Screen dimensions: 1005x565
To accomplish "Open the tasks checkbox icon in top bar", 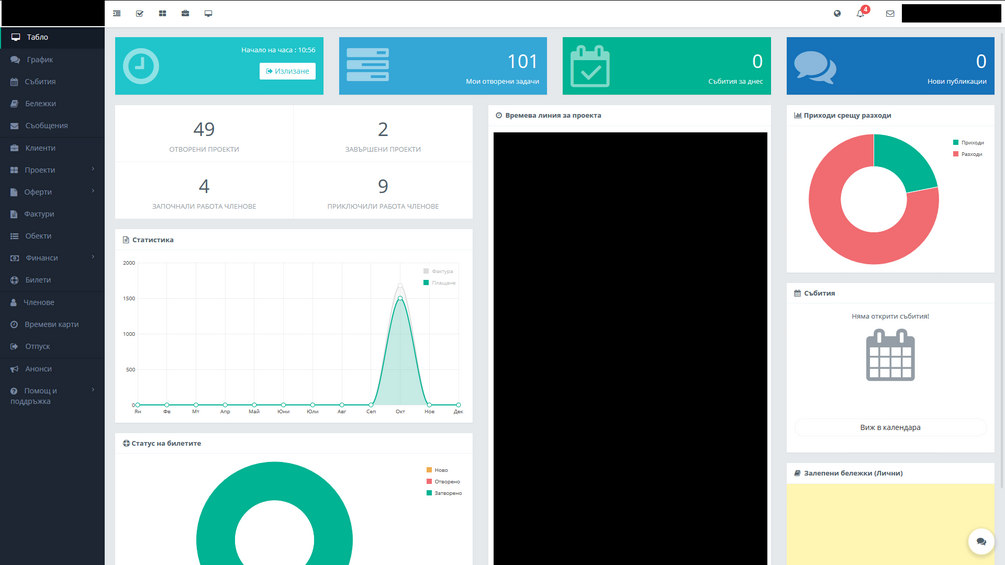I will [140, 13].
